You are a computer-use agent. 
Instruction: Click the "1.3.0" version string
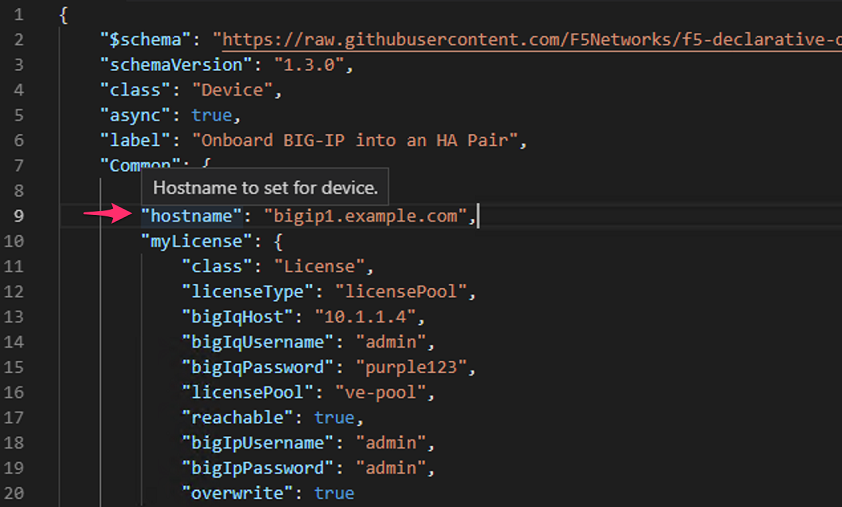(309, 65)
